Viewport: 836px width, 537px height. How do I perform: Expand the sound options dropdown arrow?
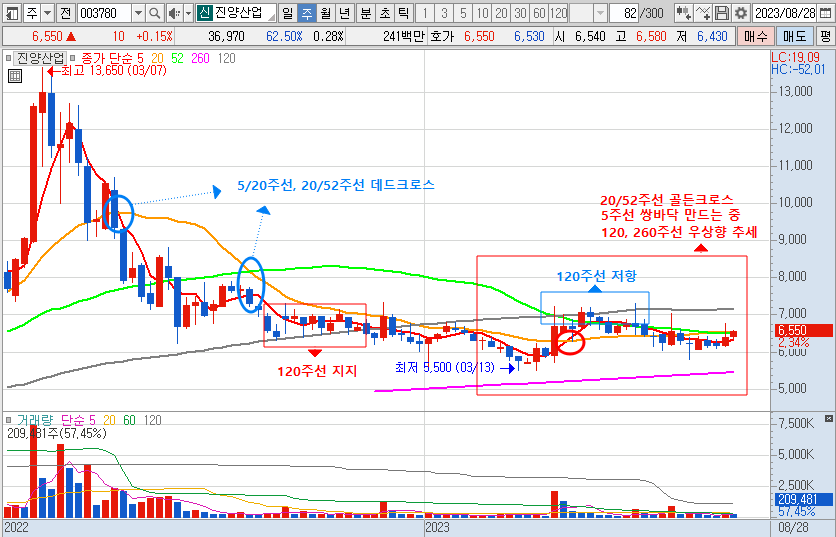[188, 13]
